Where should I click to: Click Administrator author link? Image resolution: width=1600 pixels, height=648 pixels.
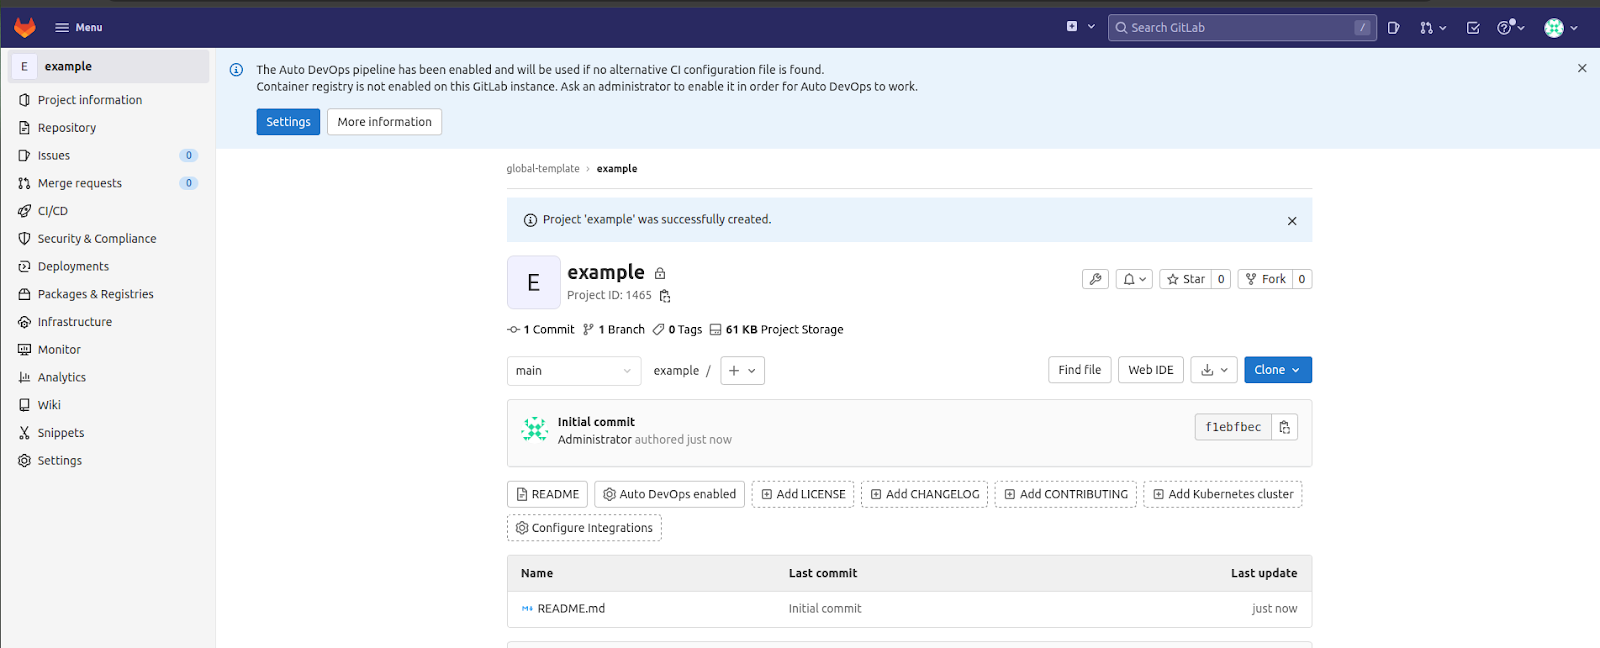(x=595, y=440)
